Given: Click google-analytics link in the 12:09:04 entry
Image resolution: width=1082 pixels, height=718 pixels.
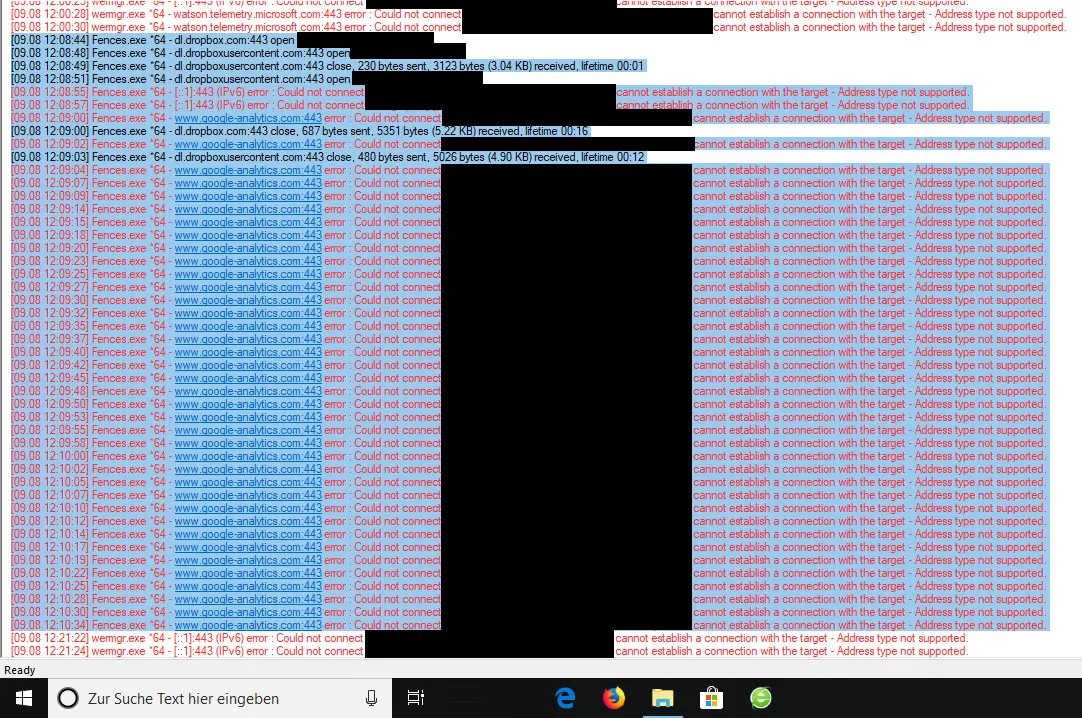Looking at the screenshot, I should 248,170.
